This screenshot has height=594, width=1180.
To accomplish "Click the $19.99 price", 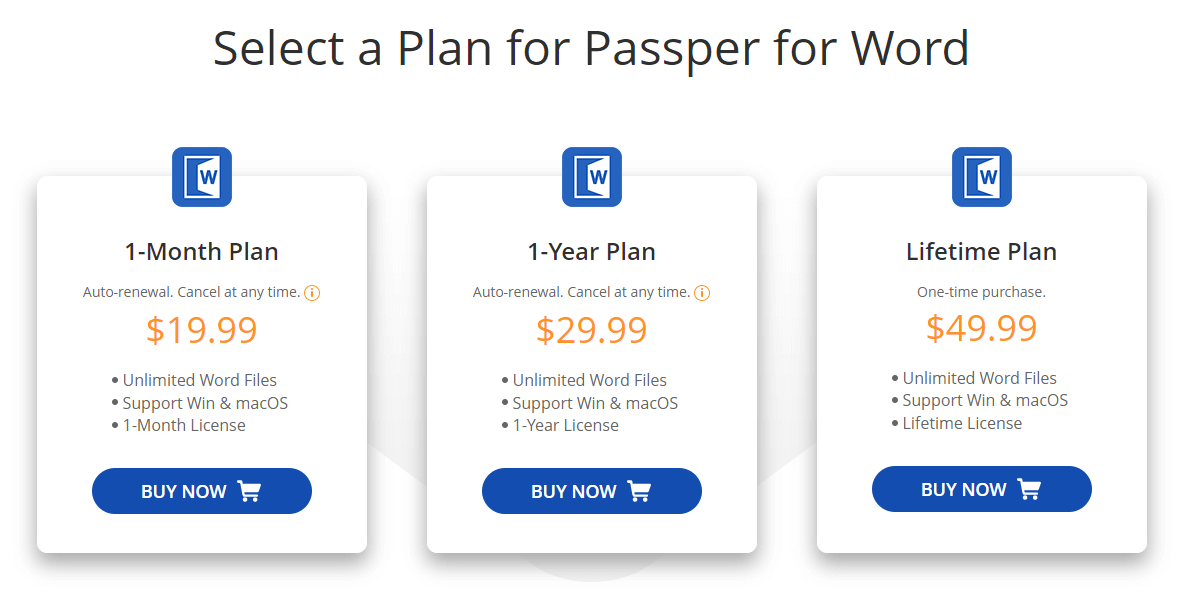I will pyautogui.click(x=202, y=330).
